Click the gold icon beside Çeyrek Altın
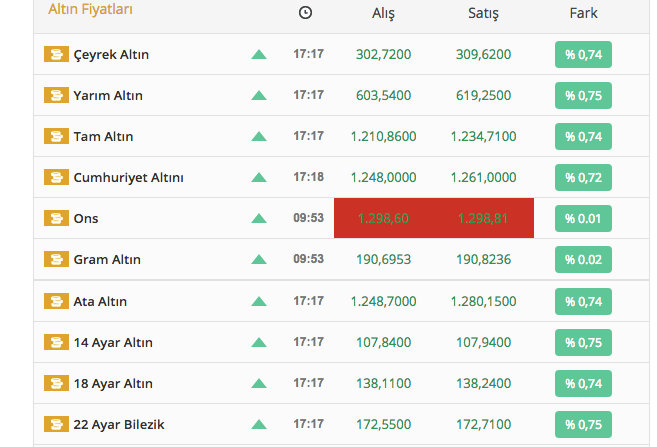657x447 pixels. tap(56, 54)
